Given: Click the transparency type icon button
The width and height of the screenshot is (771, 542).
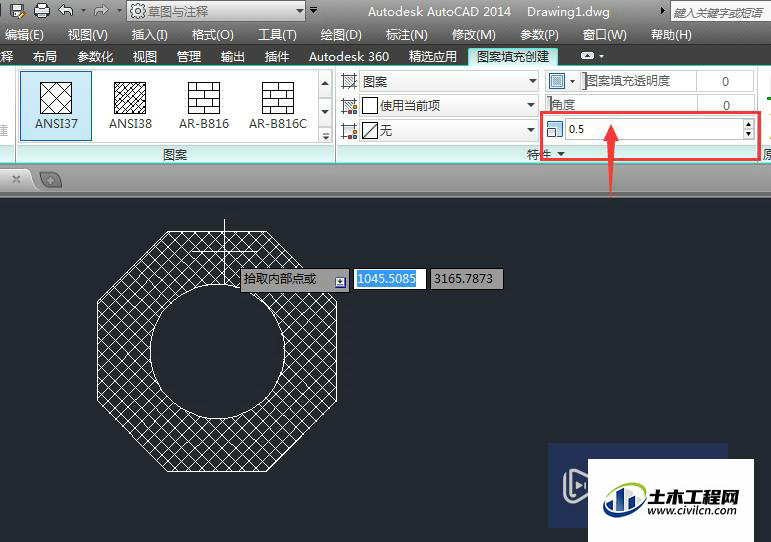Looking at the screenshot, I should pyautogui.click(x=557, y=81).
